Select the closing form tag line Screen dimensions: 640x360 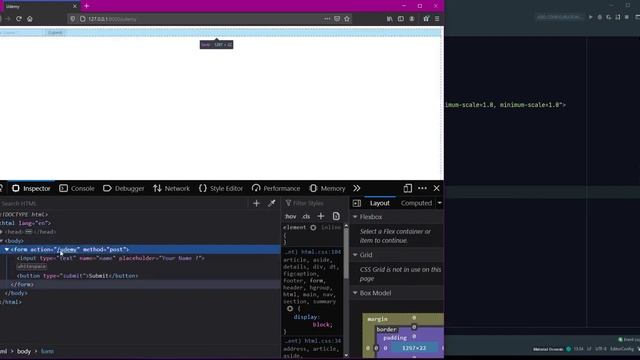22,284
